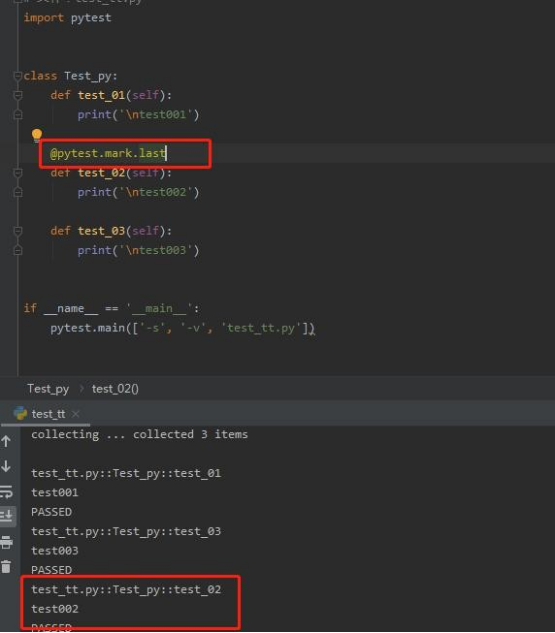Image resolution: width=555 pixels, height=633 pixels.
Task: Close the test_tt run tab
Action: click(x=75, y=414)
